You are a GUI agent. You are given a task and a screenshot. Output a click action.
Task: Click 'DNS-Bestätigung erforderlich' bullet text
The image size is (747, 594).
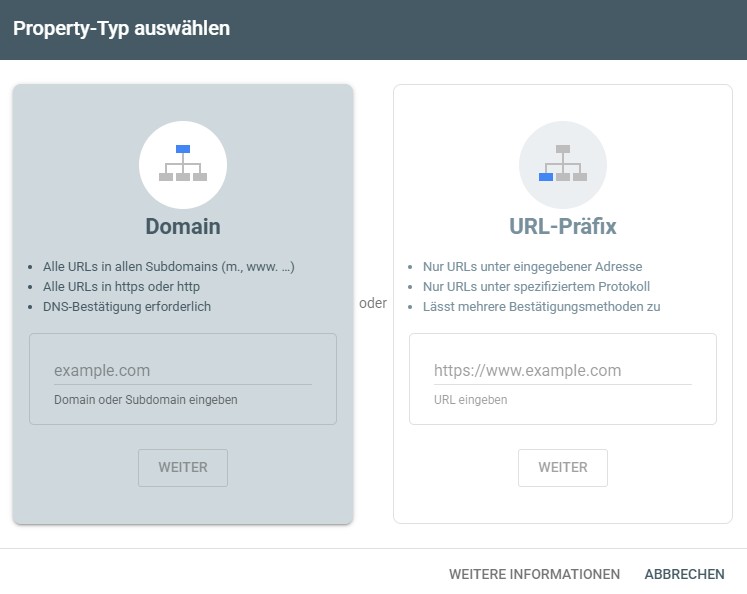[127, 307]
